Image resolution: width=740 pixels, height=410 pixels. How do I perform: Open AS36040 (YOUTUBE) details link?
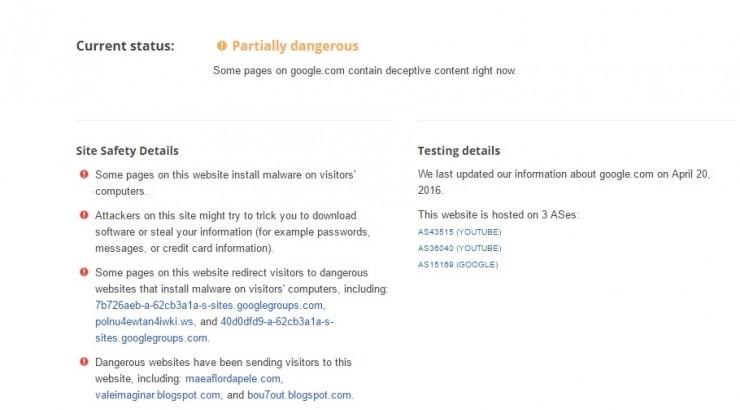(x=459, y=248)
